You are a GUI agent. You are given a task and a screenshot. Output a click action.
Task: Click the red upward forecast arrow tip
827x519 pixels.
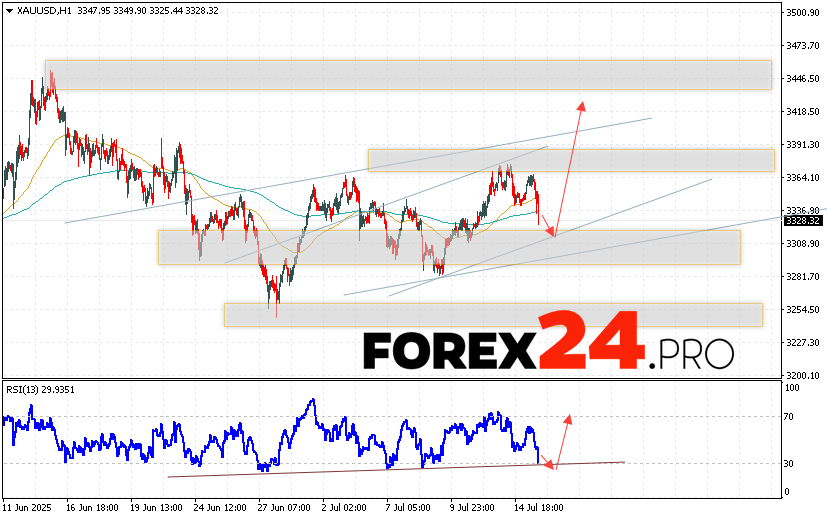[581, 103]
